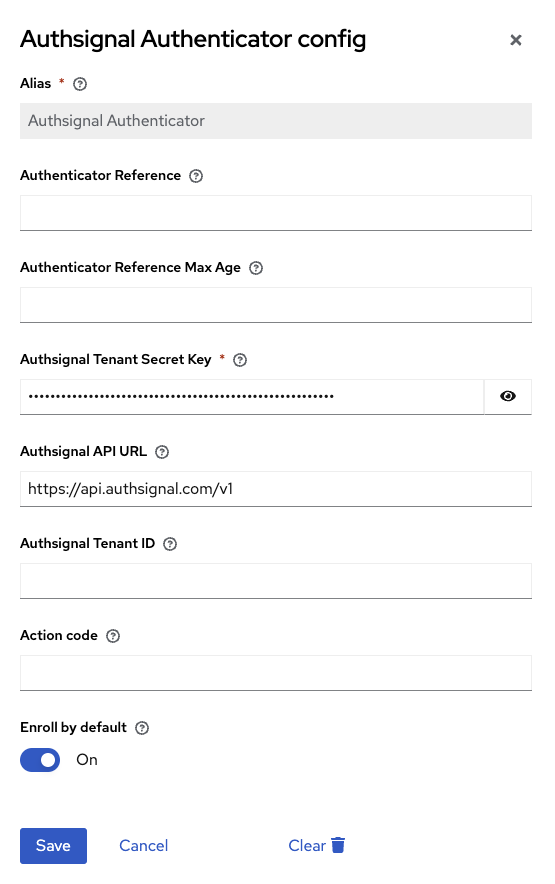Select the Authsignal API URL input
Screen dimensions: 555x884
pos(276,489)
